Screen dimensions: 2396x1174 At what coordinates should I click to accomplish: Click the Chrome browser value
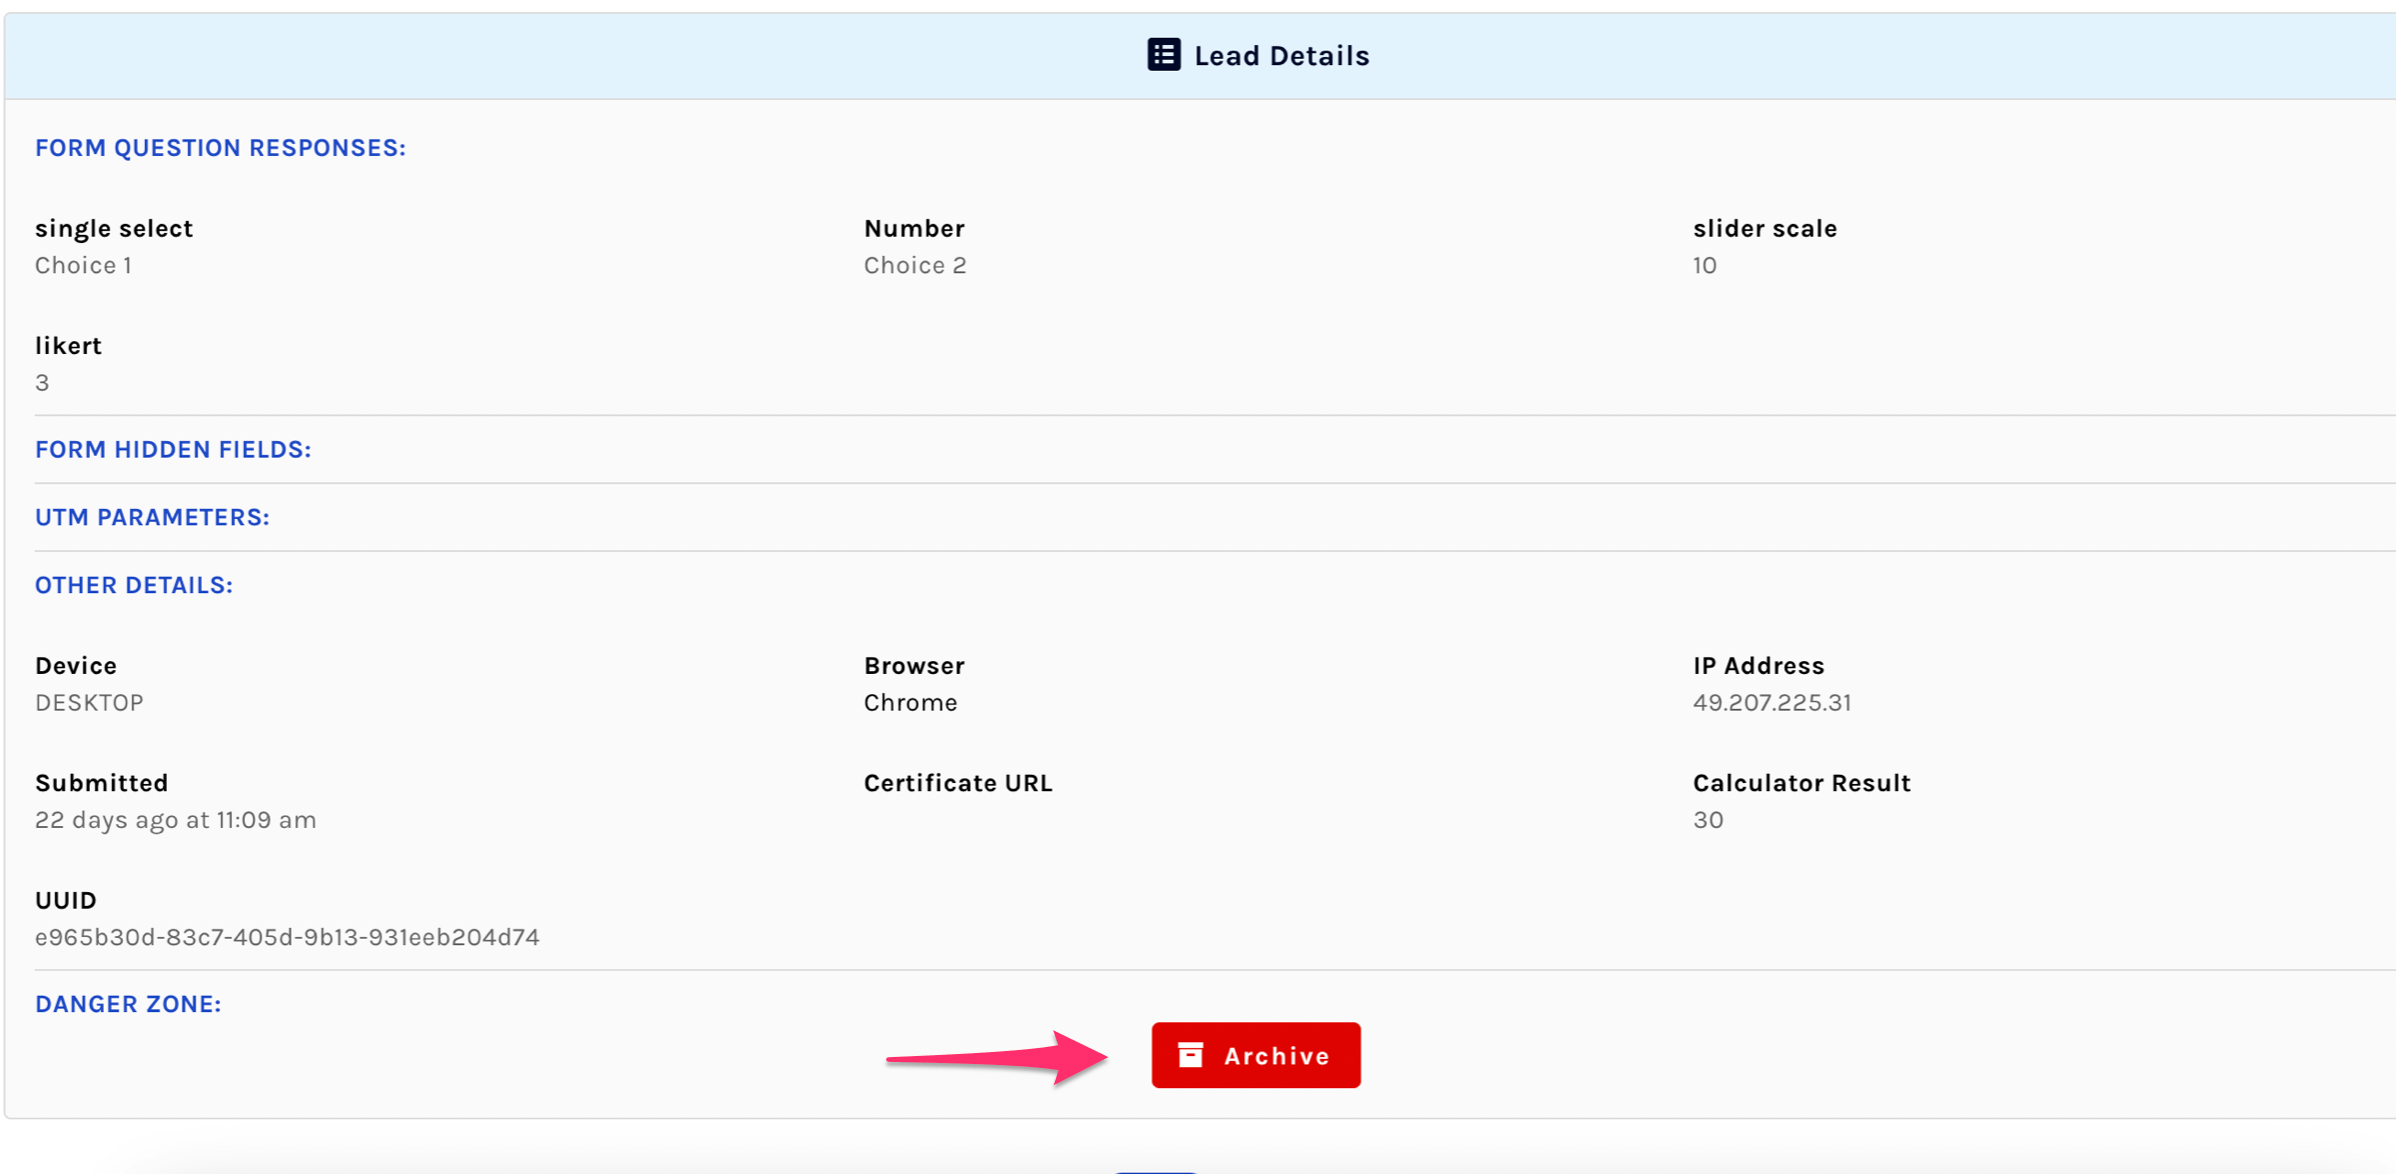point(910,703)
